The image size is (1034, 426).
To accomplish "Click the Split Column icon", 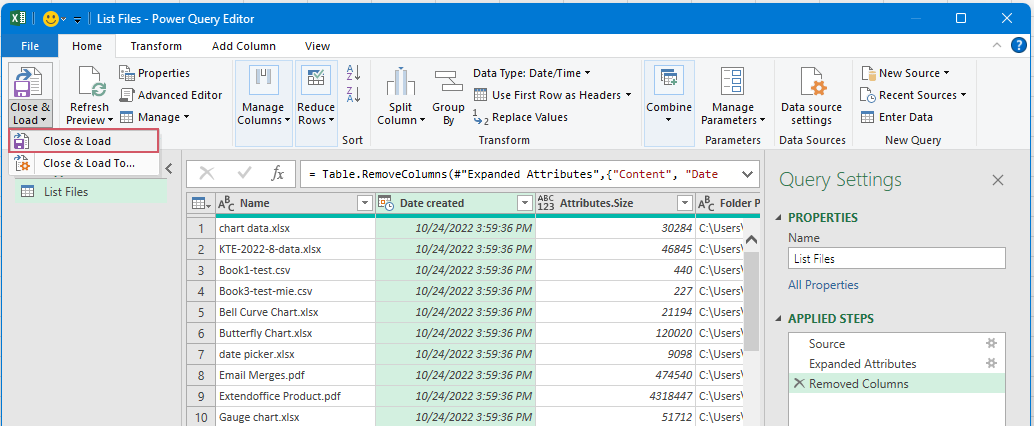I will (x=400, y=82).
